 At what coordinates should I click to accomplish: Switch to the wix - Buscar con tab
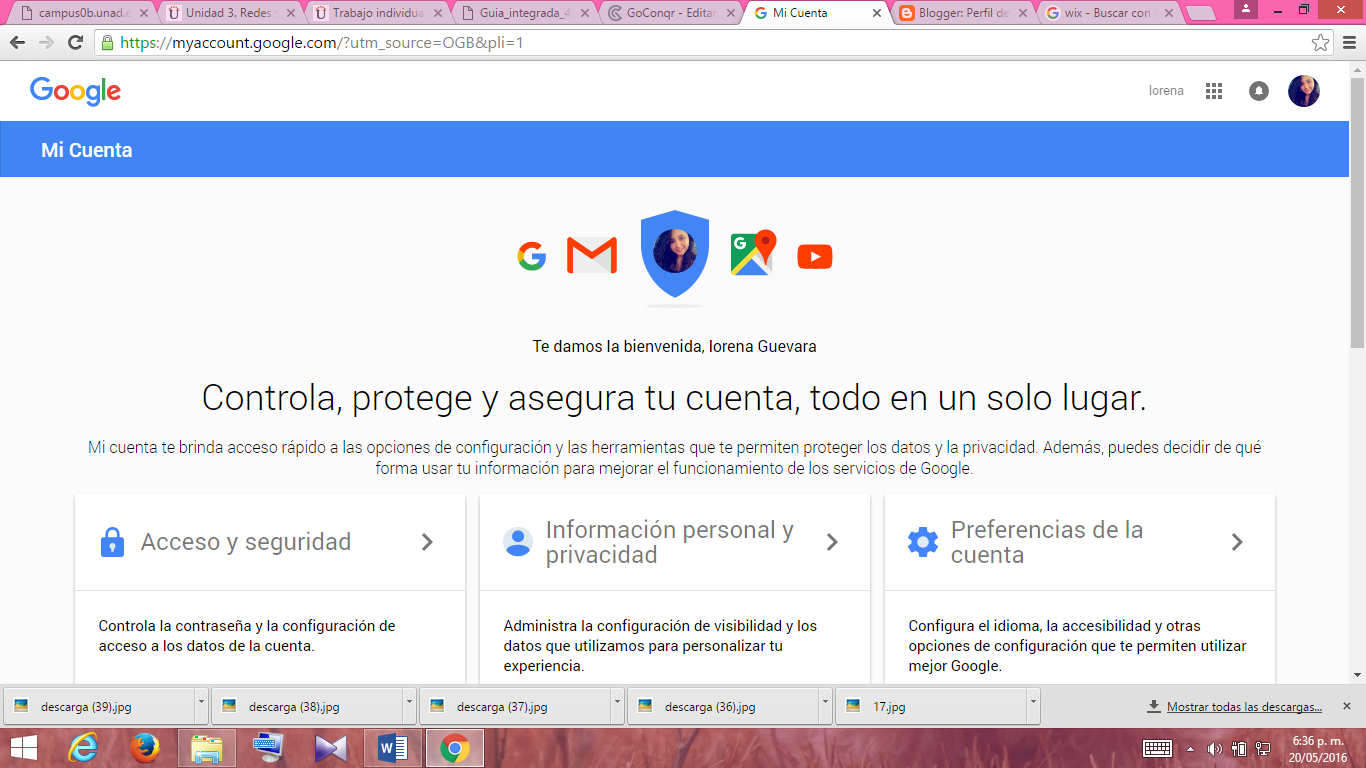1111,14
